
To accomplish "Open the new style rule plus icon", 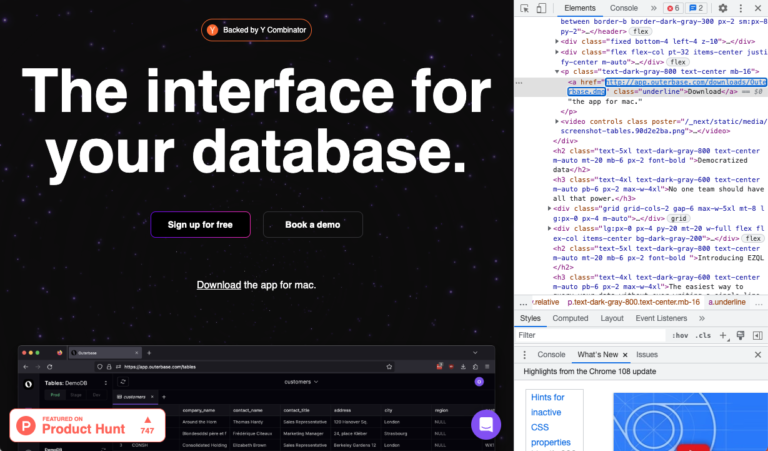I will [x=723, y=335].
